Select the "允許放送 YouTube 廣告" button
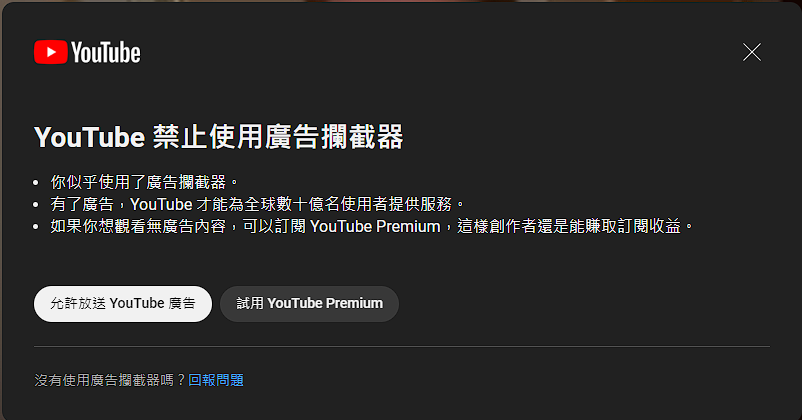This screenshot has width=802, height=420. pyautogui.click(x=123, y=304)
